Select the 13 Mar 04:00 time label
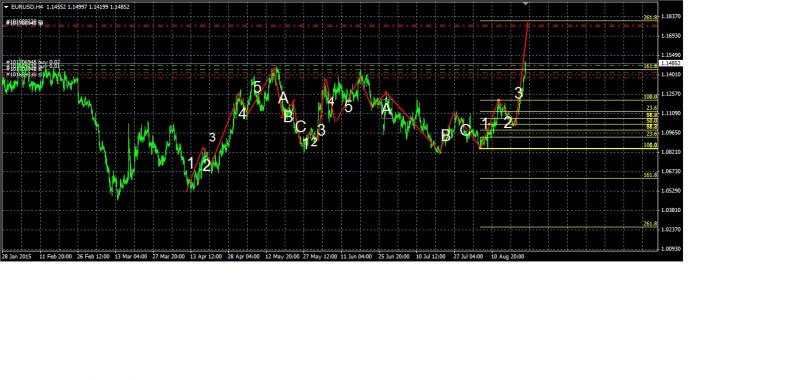The height and width of the screenshot is (380, 800). (x=132, y=257)
